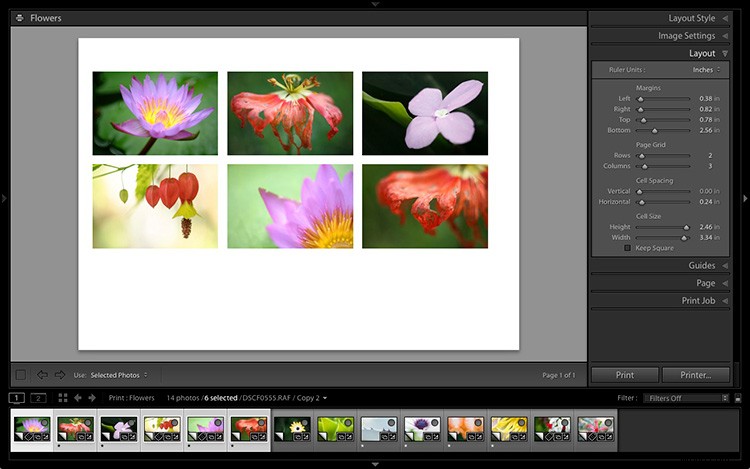The height and width of the screenshot is (469, 750).
Task: Adjust the Page Grid Rows slider
Action: pyautogui.click(x=642, y=156)
